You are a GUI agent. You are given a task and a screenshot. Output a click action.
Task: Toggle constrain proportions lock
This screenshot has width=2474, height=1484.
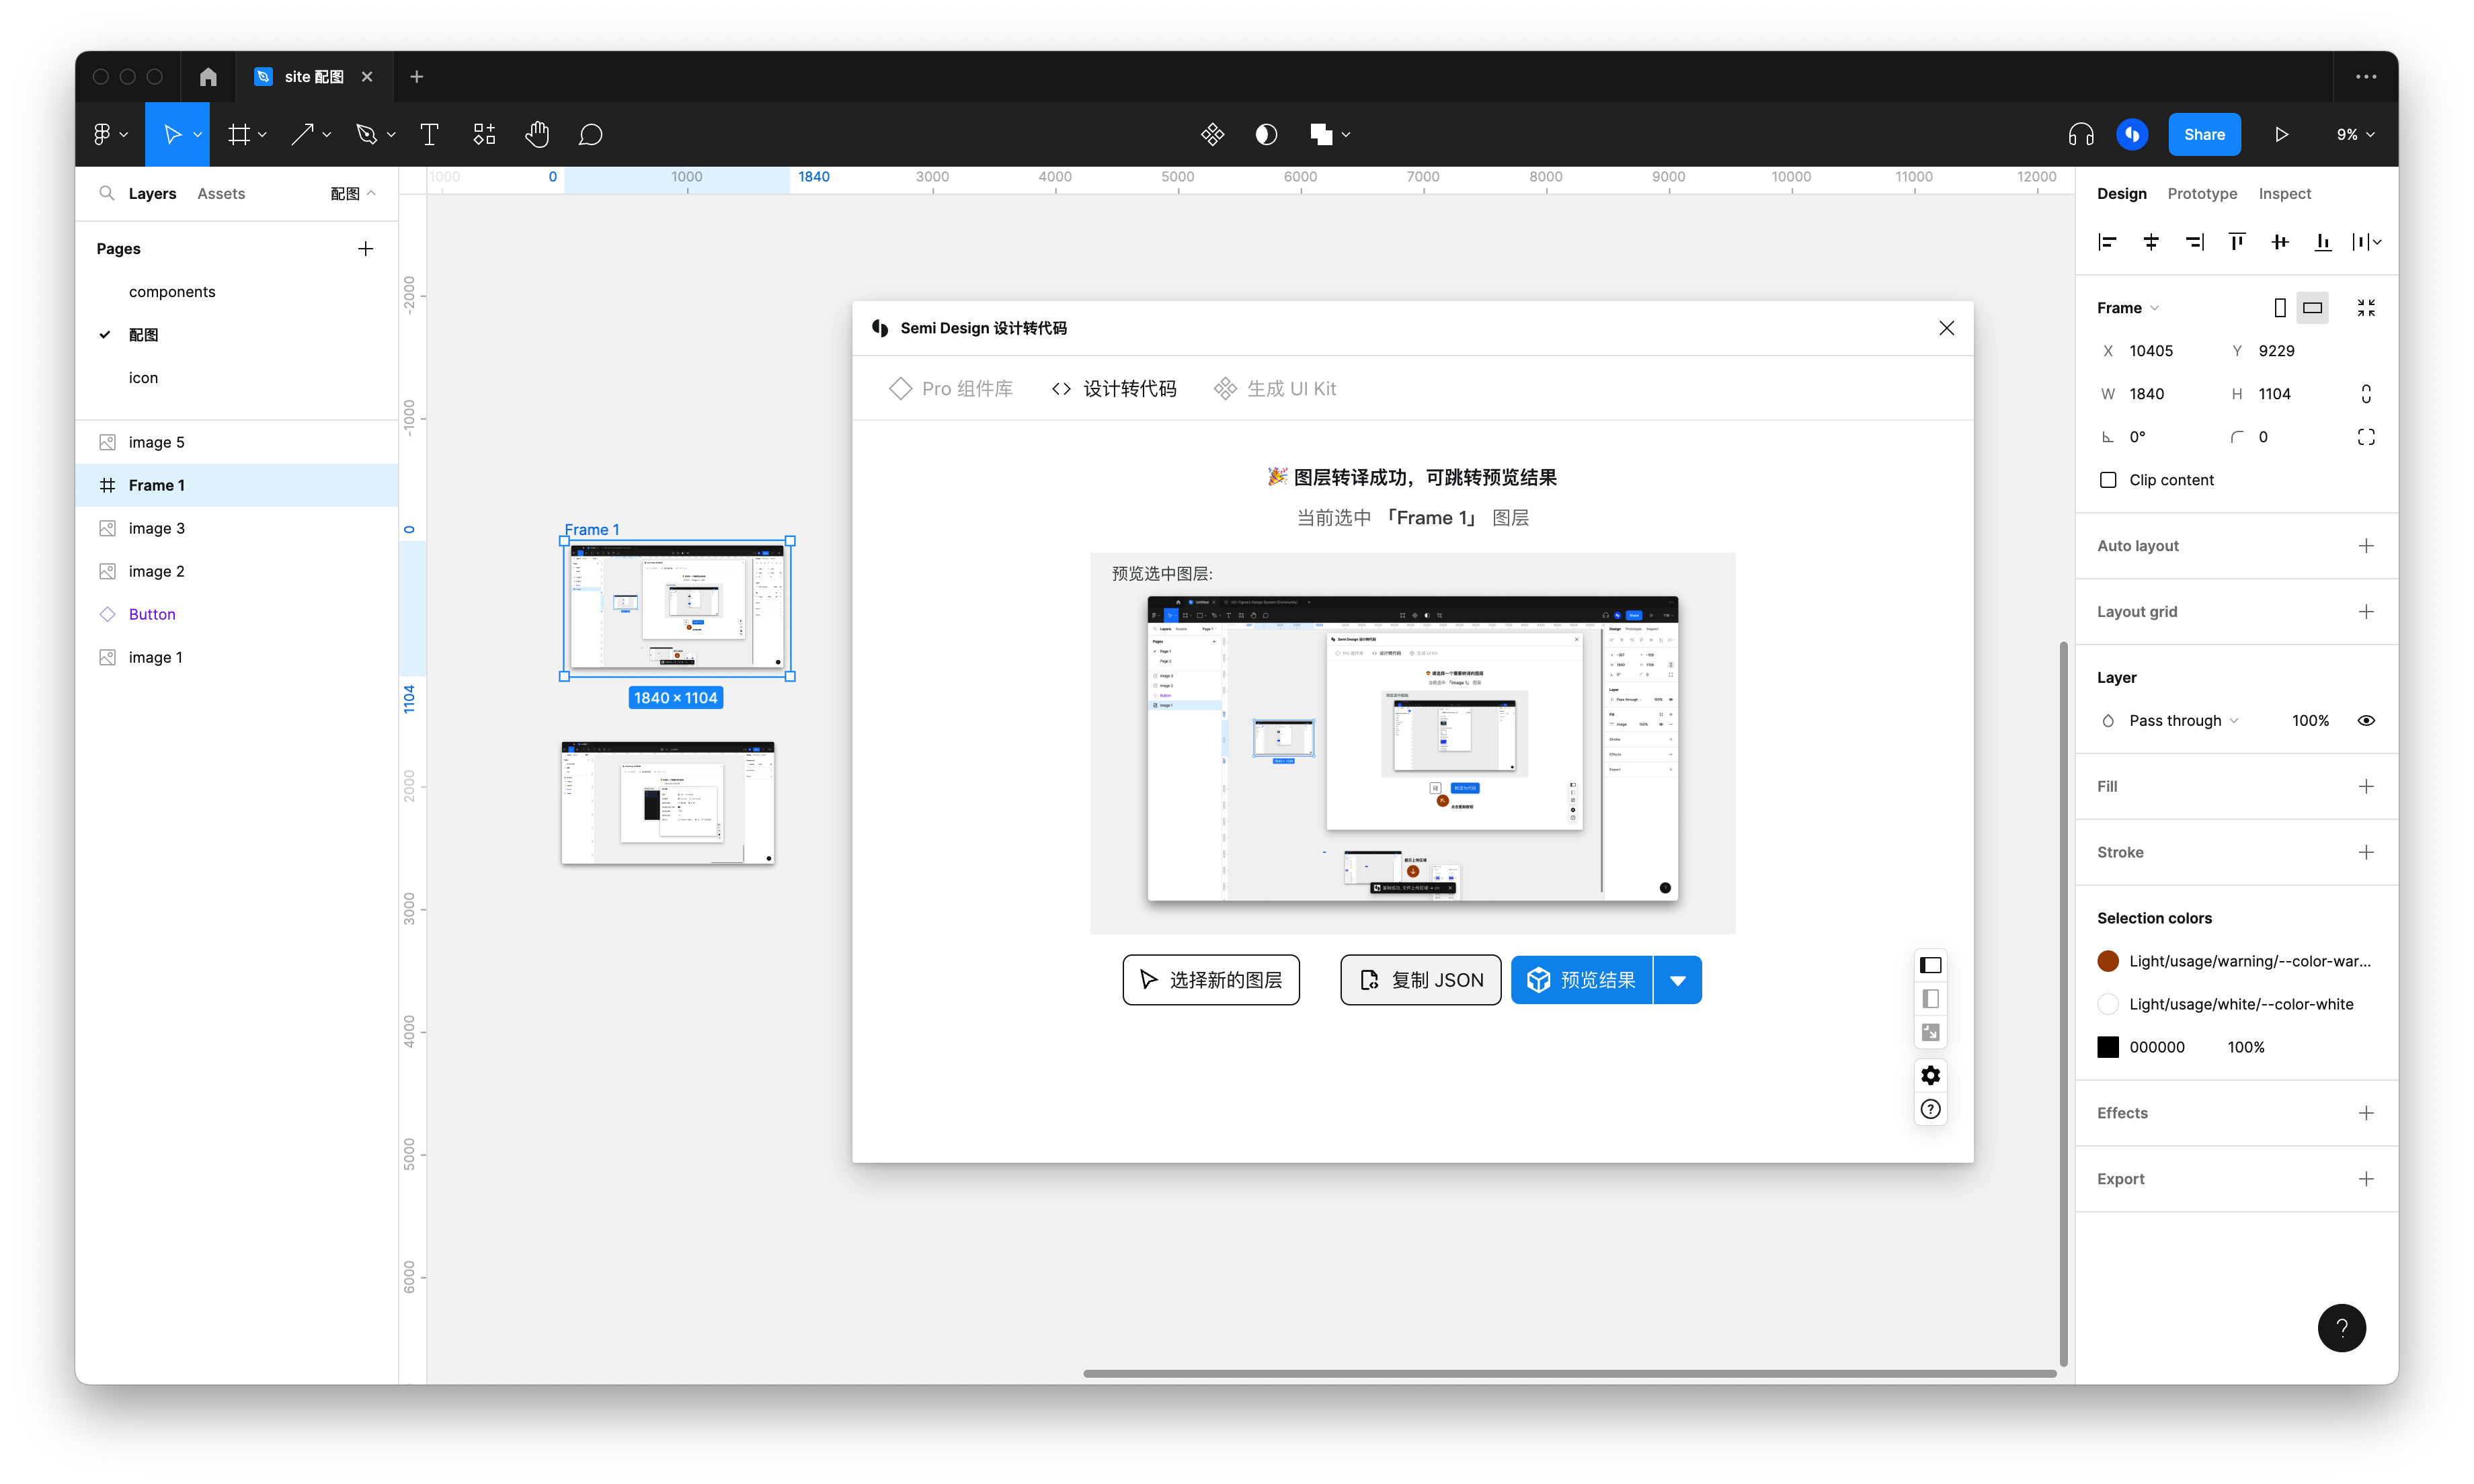coord(2365,394)
